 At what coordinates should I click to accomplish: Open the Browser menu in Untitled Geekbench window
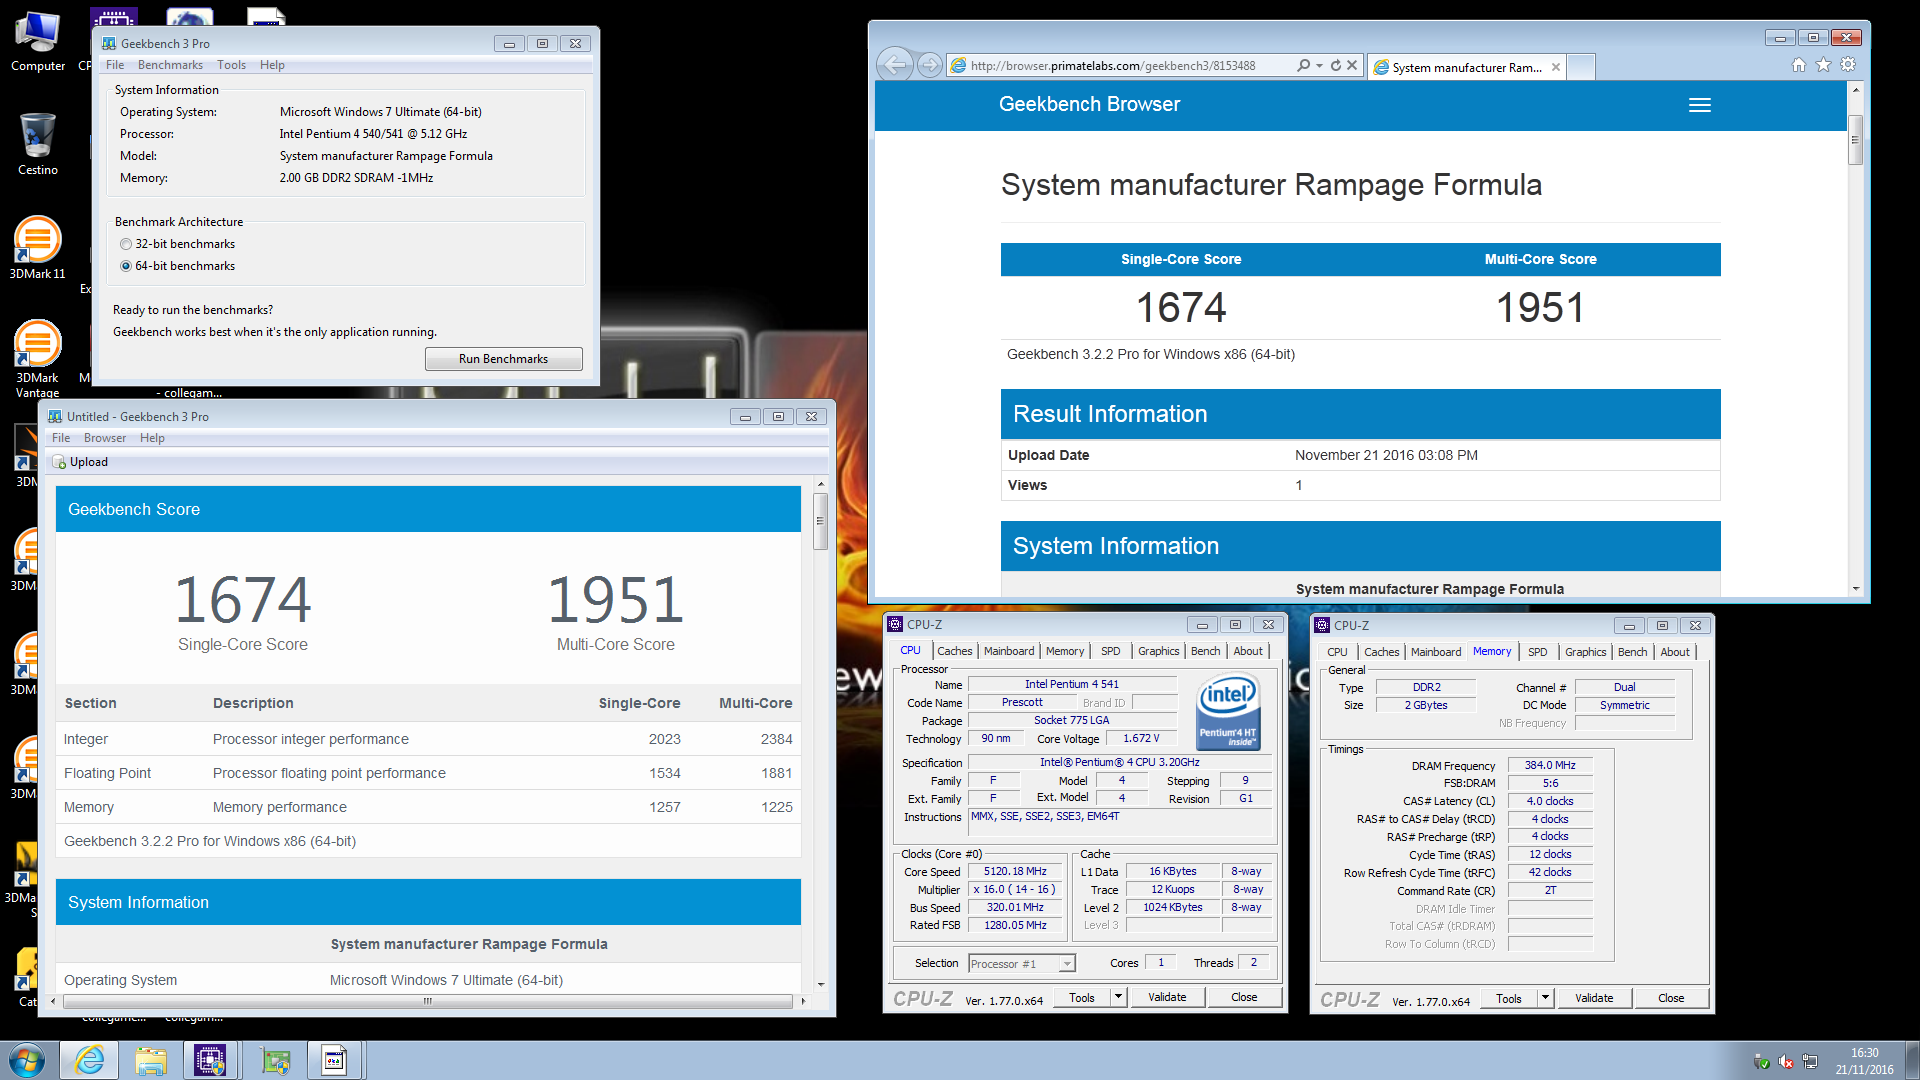[x=105, y=438]
